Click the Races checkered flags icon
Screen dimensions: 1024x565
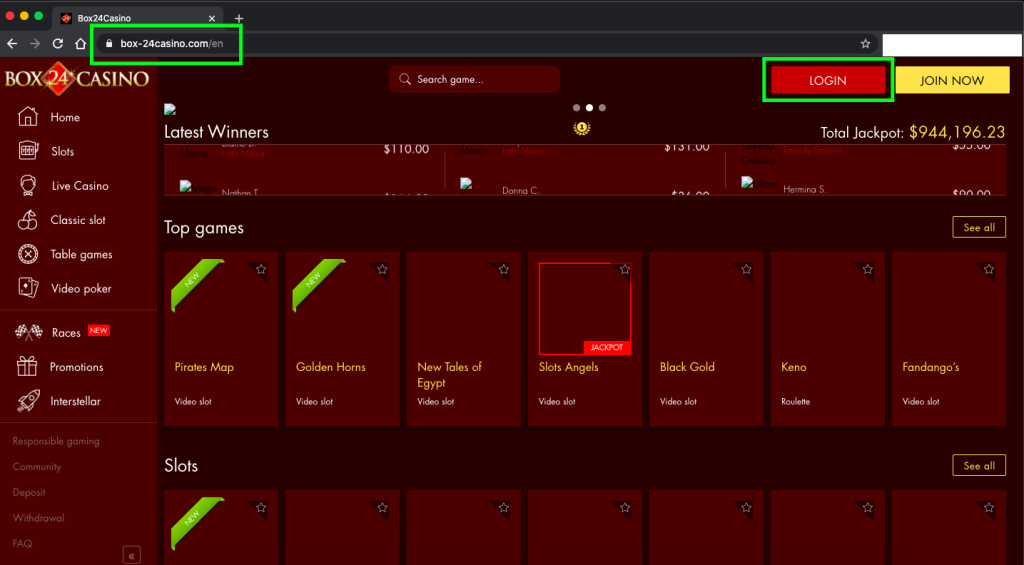coord(29,332)
